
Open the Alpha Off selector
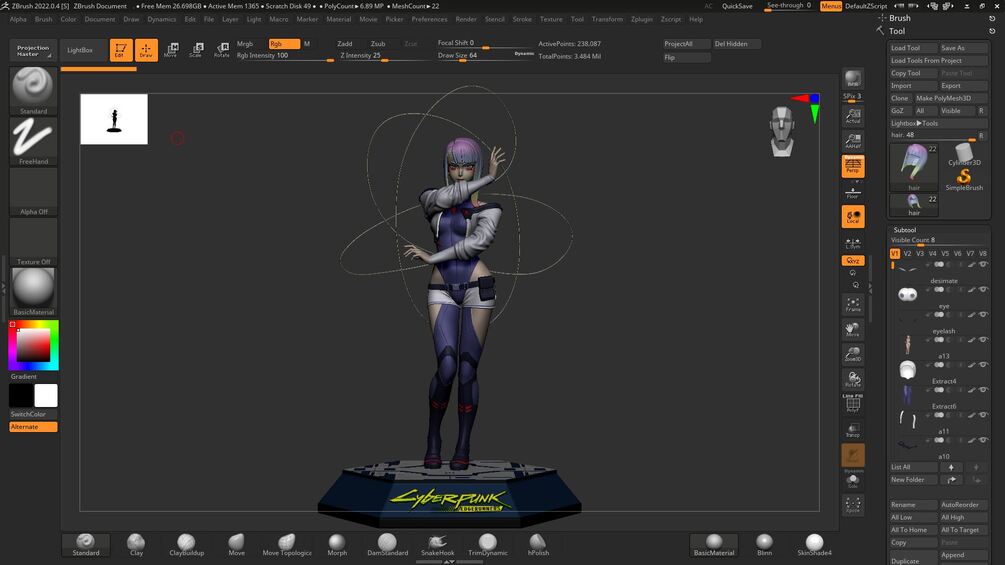[33, 192]
